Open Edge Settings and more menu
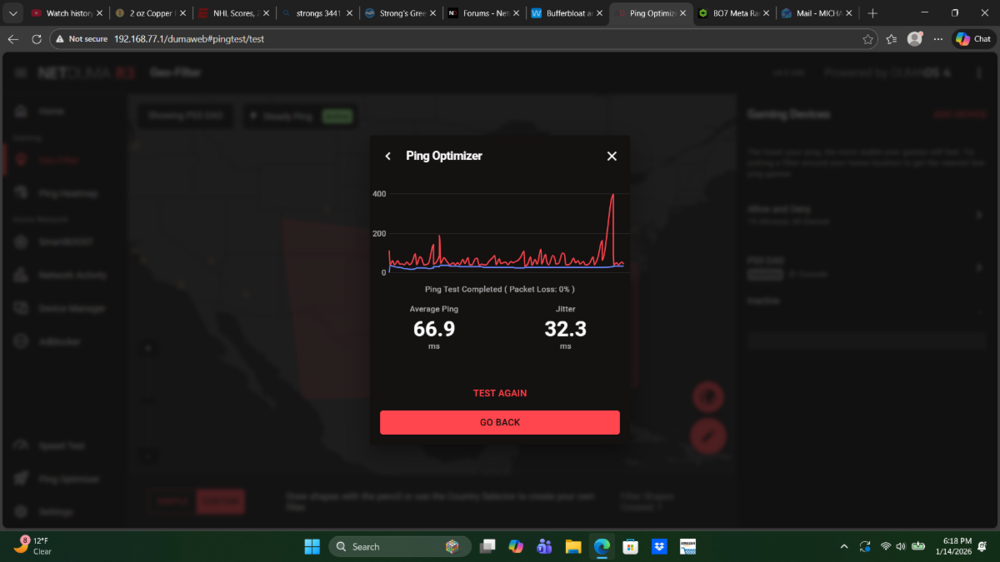 938,39
